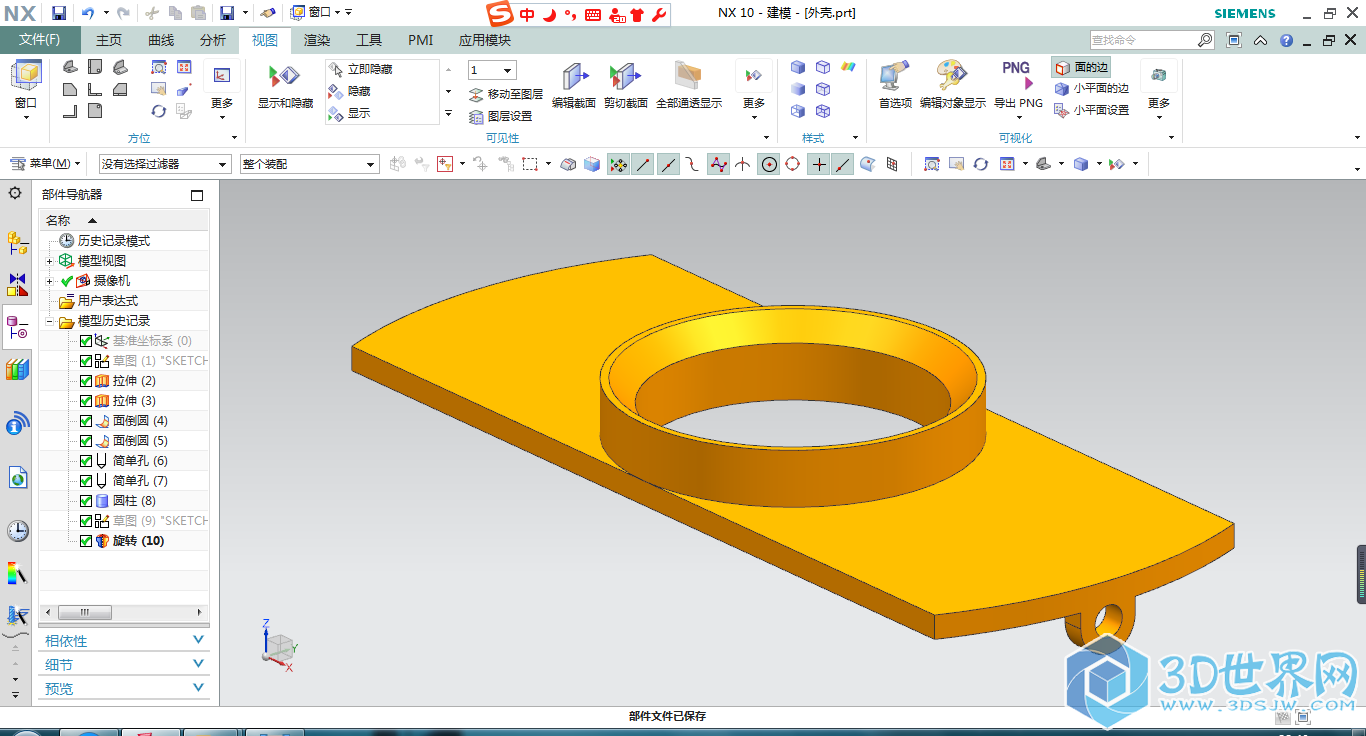Click inside the 查找命令 search field
This screenshot has height=736, width=1366.
(1142, 40)
